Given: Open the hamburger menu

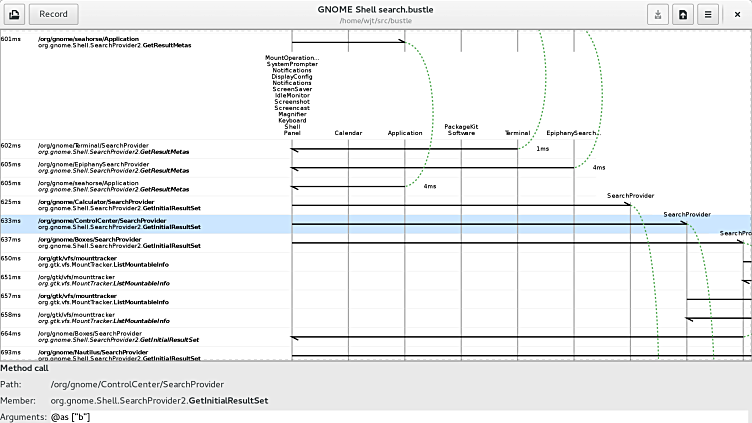Looking at the screenshot, I should pyautogui.click(x=707, y=14).
